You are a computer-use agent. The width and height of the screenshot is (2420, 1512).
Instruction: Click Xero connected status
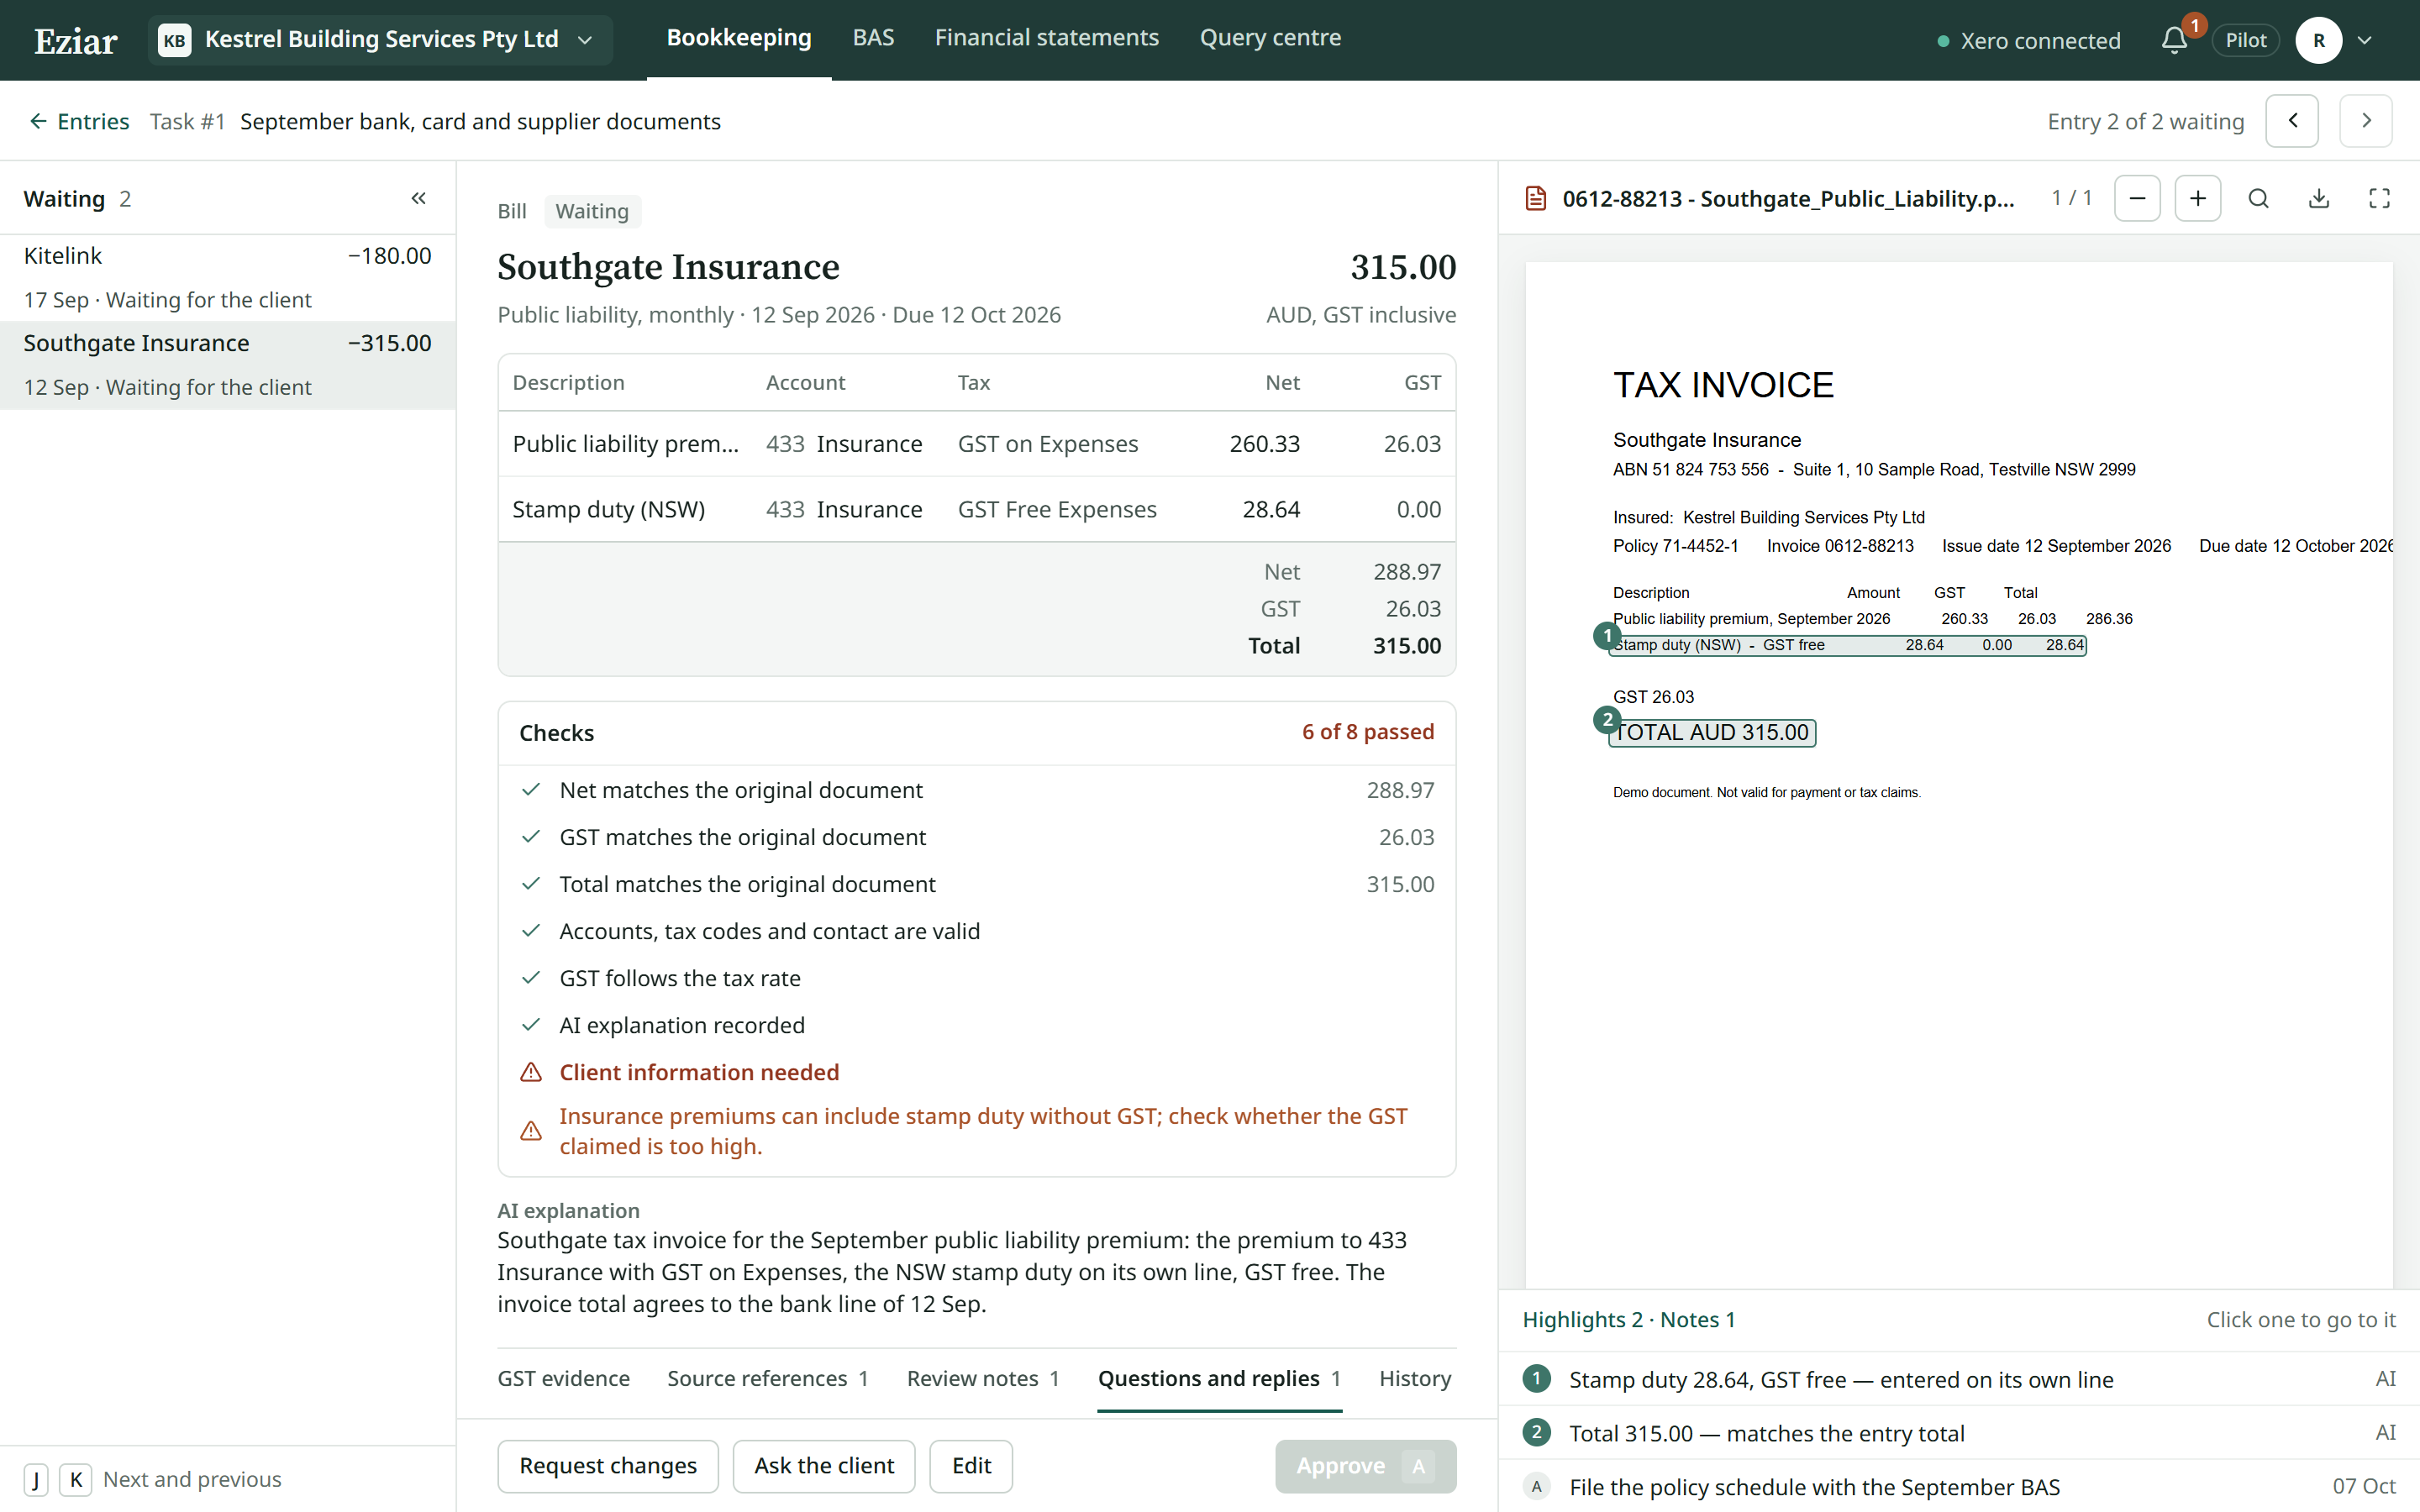click(x=2028, y=41)
